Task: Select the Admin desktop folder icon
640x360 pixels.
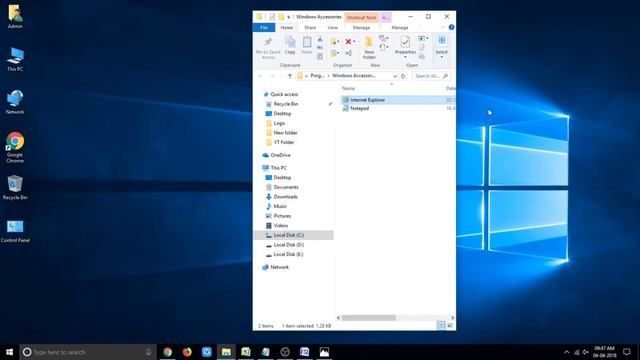Action: pos(15,17)
